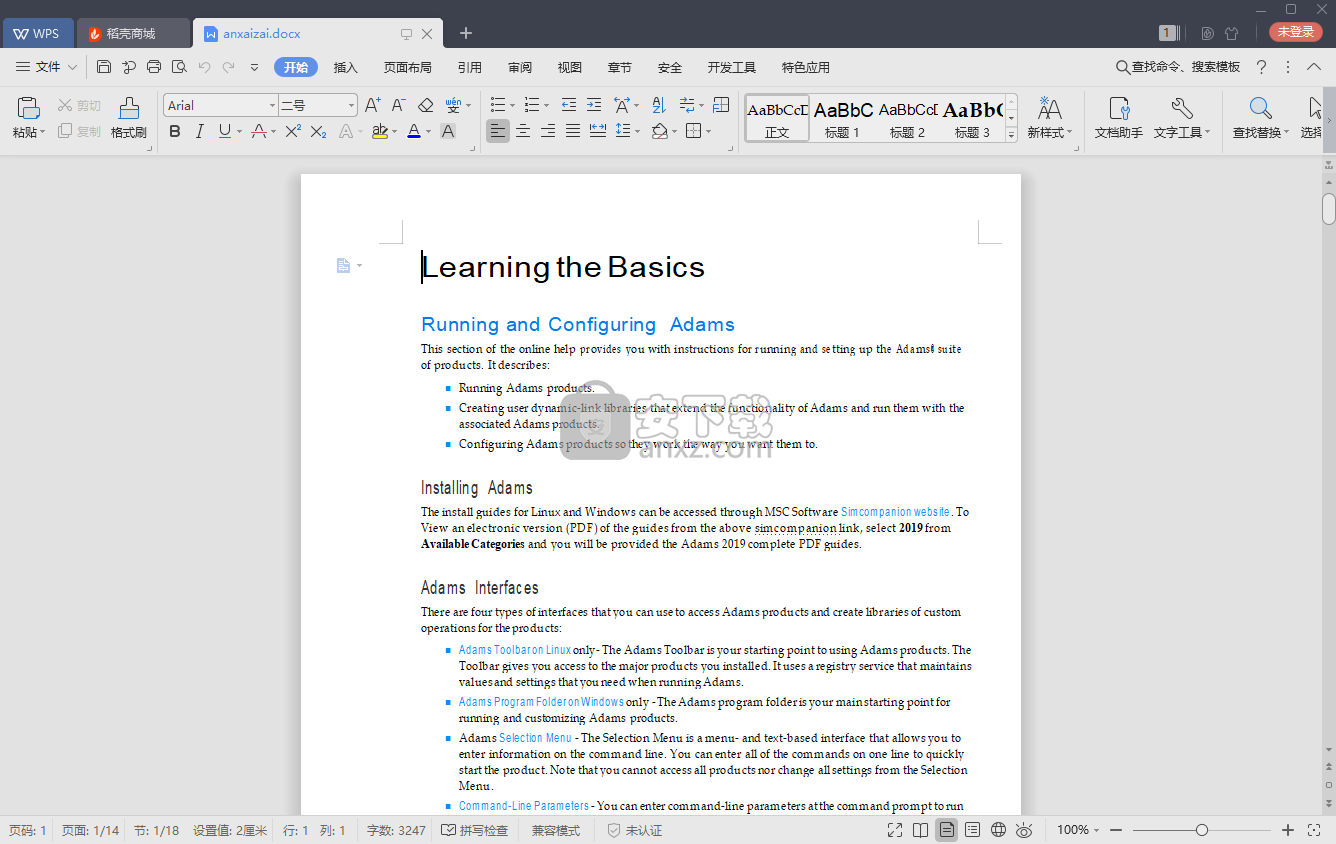Click the search commands field (查找命令)
Screen dimensions: 1336x844
[1179, 67]
